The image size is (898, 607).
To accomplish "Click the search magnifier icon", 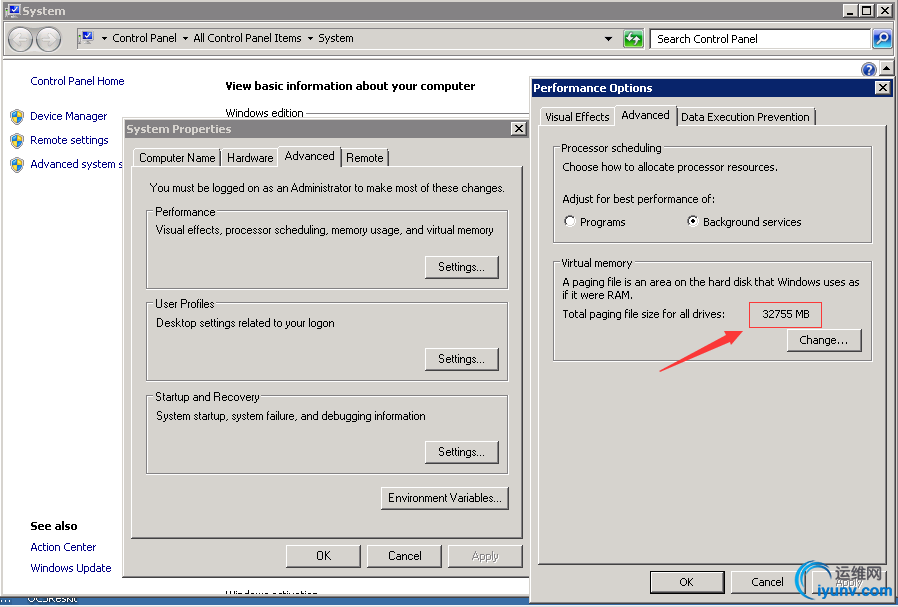I will pos(882,39).
